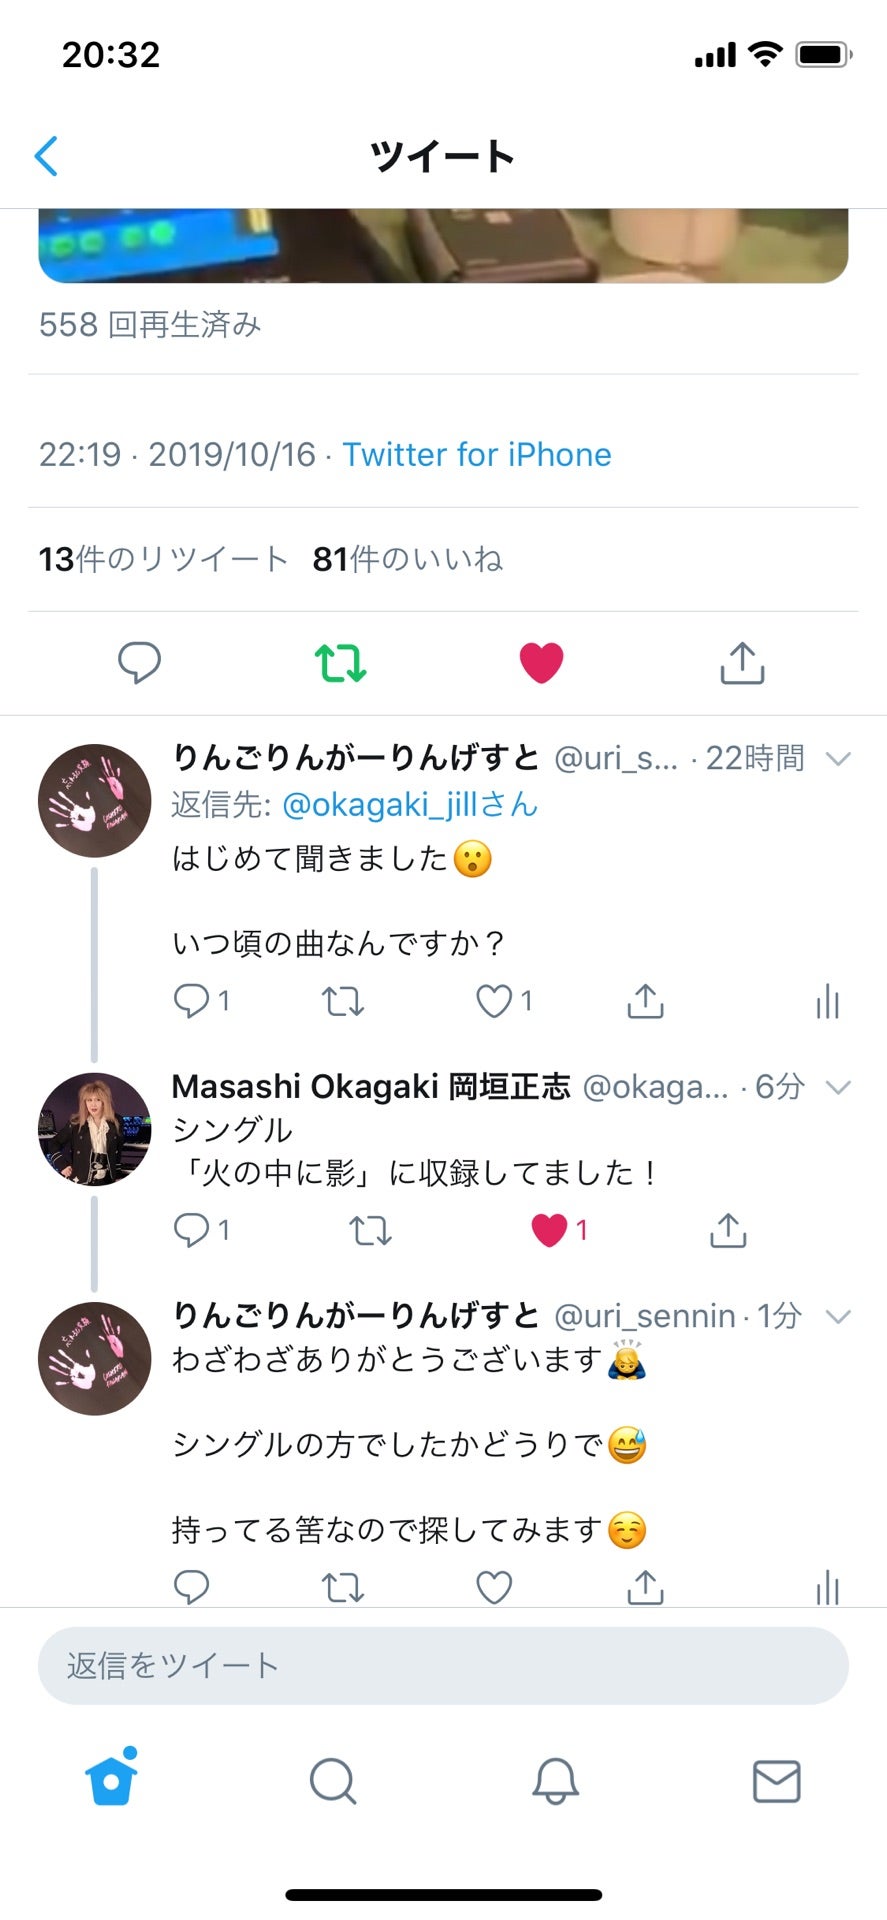Expand options chevron on Masashi Okagaki's reply

[x=838, y=1087]
